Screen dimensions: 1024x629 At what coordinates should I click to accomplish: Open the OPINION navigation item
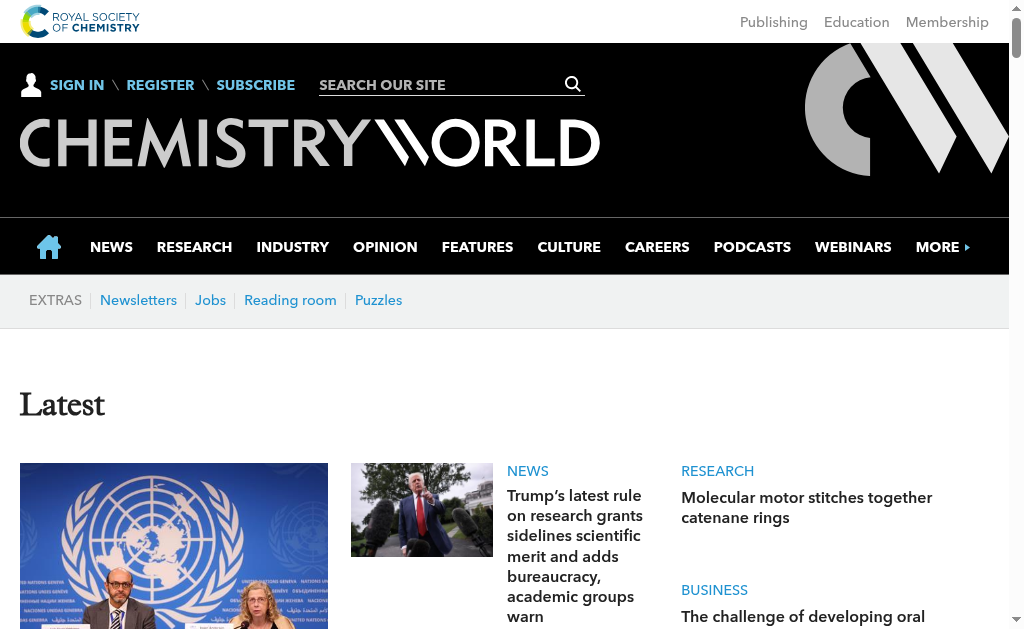click(385, 247)
